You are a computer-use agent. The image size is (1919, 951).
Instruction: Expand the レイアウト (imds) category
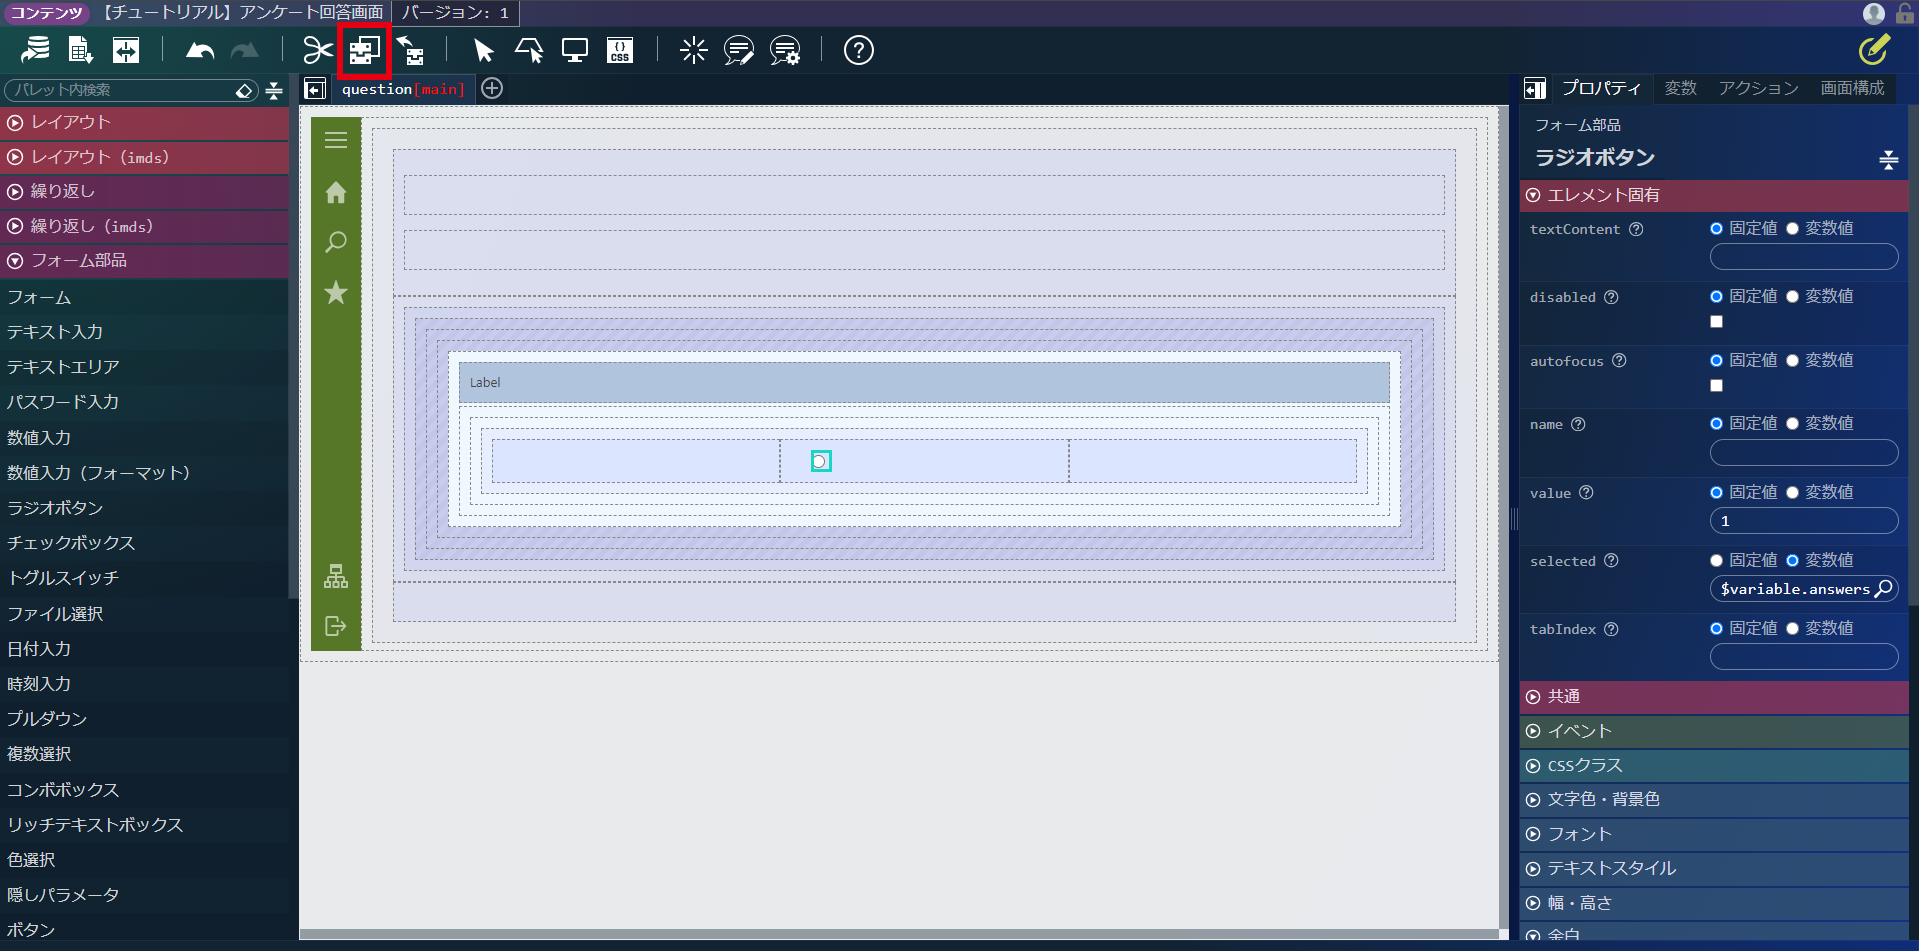click(144, 157)
